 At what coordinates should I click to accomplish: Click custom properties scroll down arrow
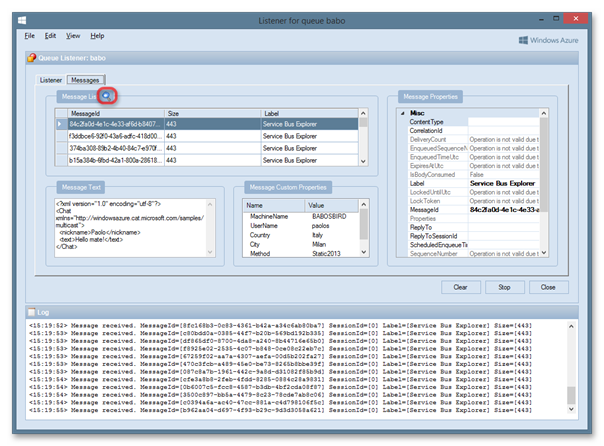pos(364,252)
